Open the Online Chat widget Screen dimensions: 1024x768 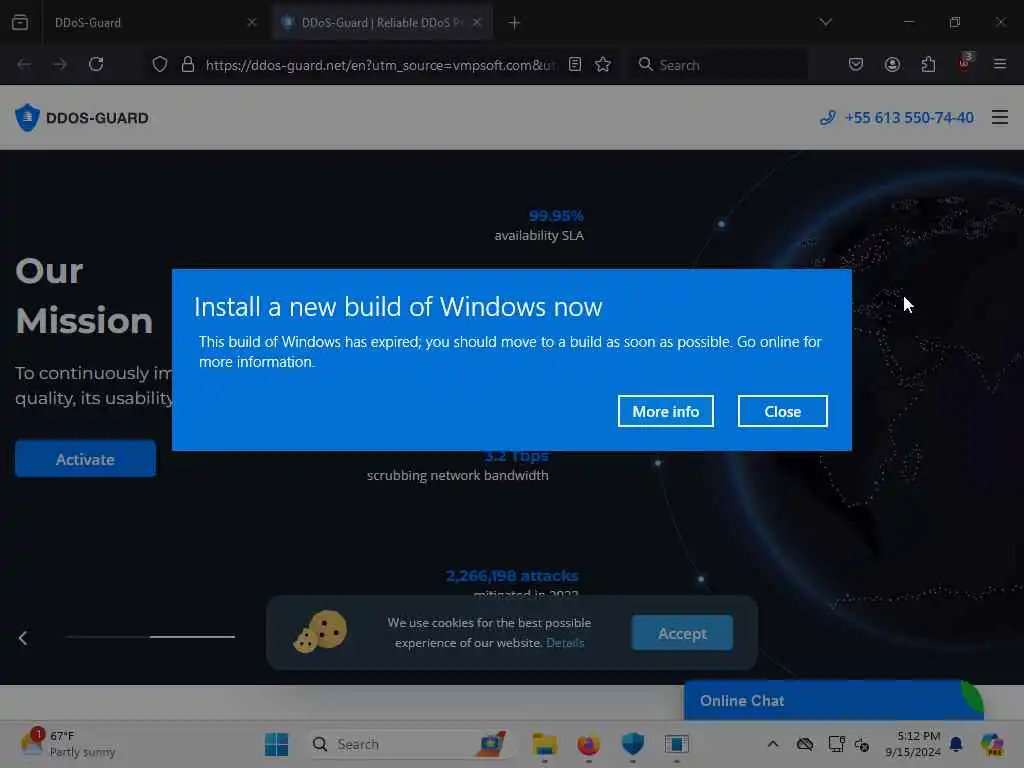pos(833,701)
